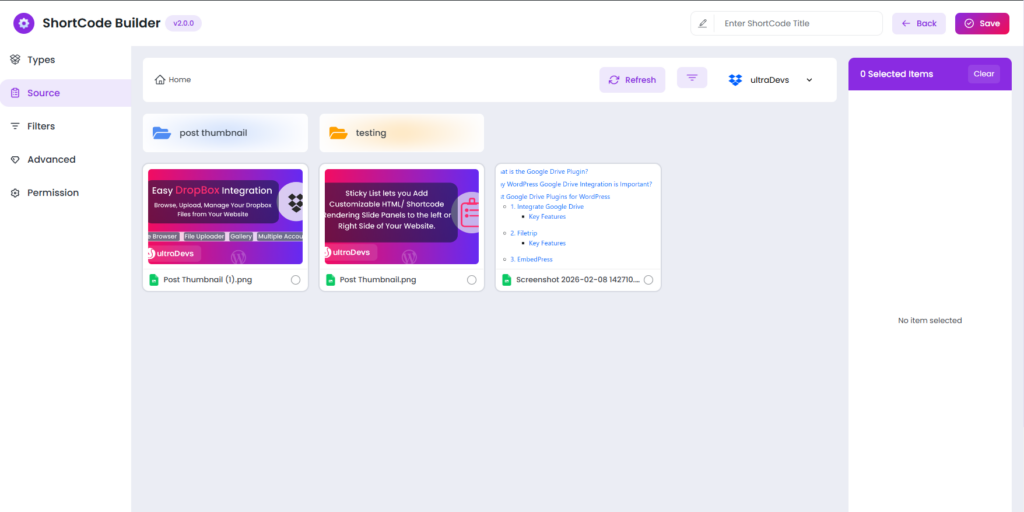Select the Post Thumbnail.png radio button

point(472,280)
